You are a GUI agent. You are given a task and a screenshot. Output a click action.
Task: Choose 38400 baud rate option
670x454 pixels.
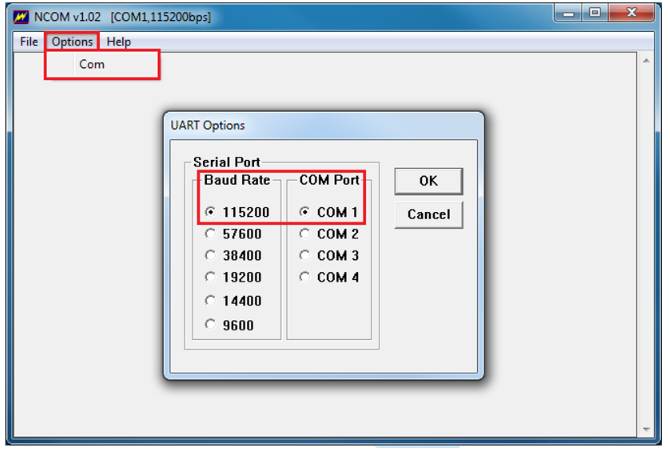click(x=210, y=255)
